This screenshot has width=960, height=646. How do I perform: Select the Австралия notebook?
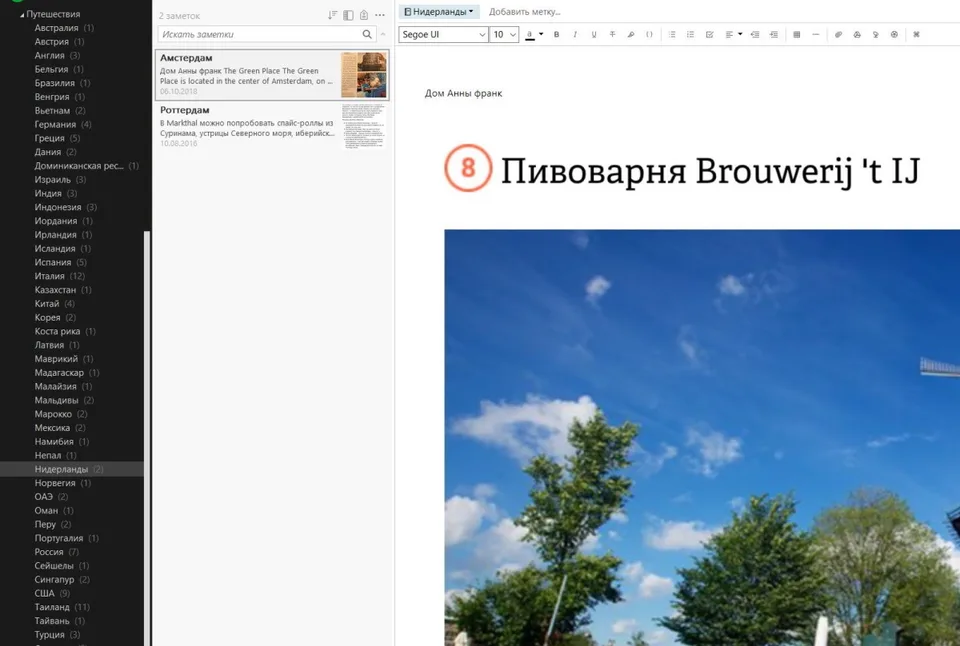[x=64, y=28]
